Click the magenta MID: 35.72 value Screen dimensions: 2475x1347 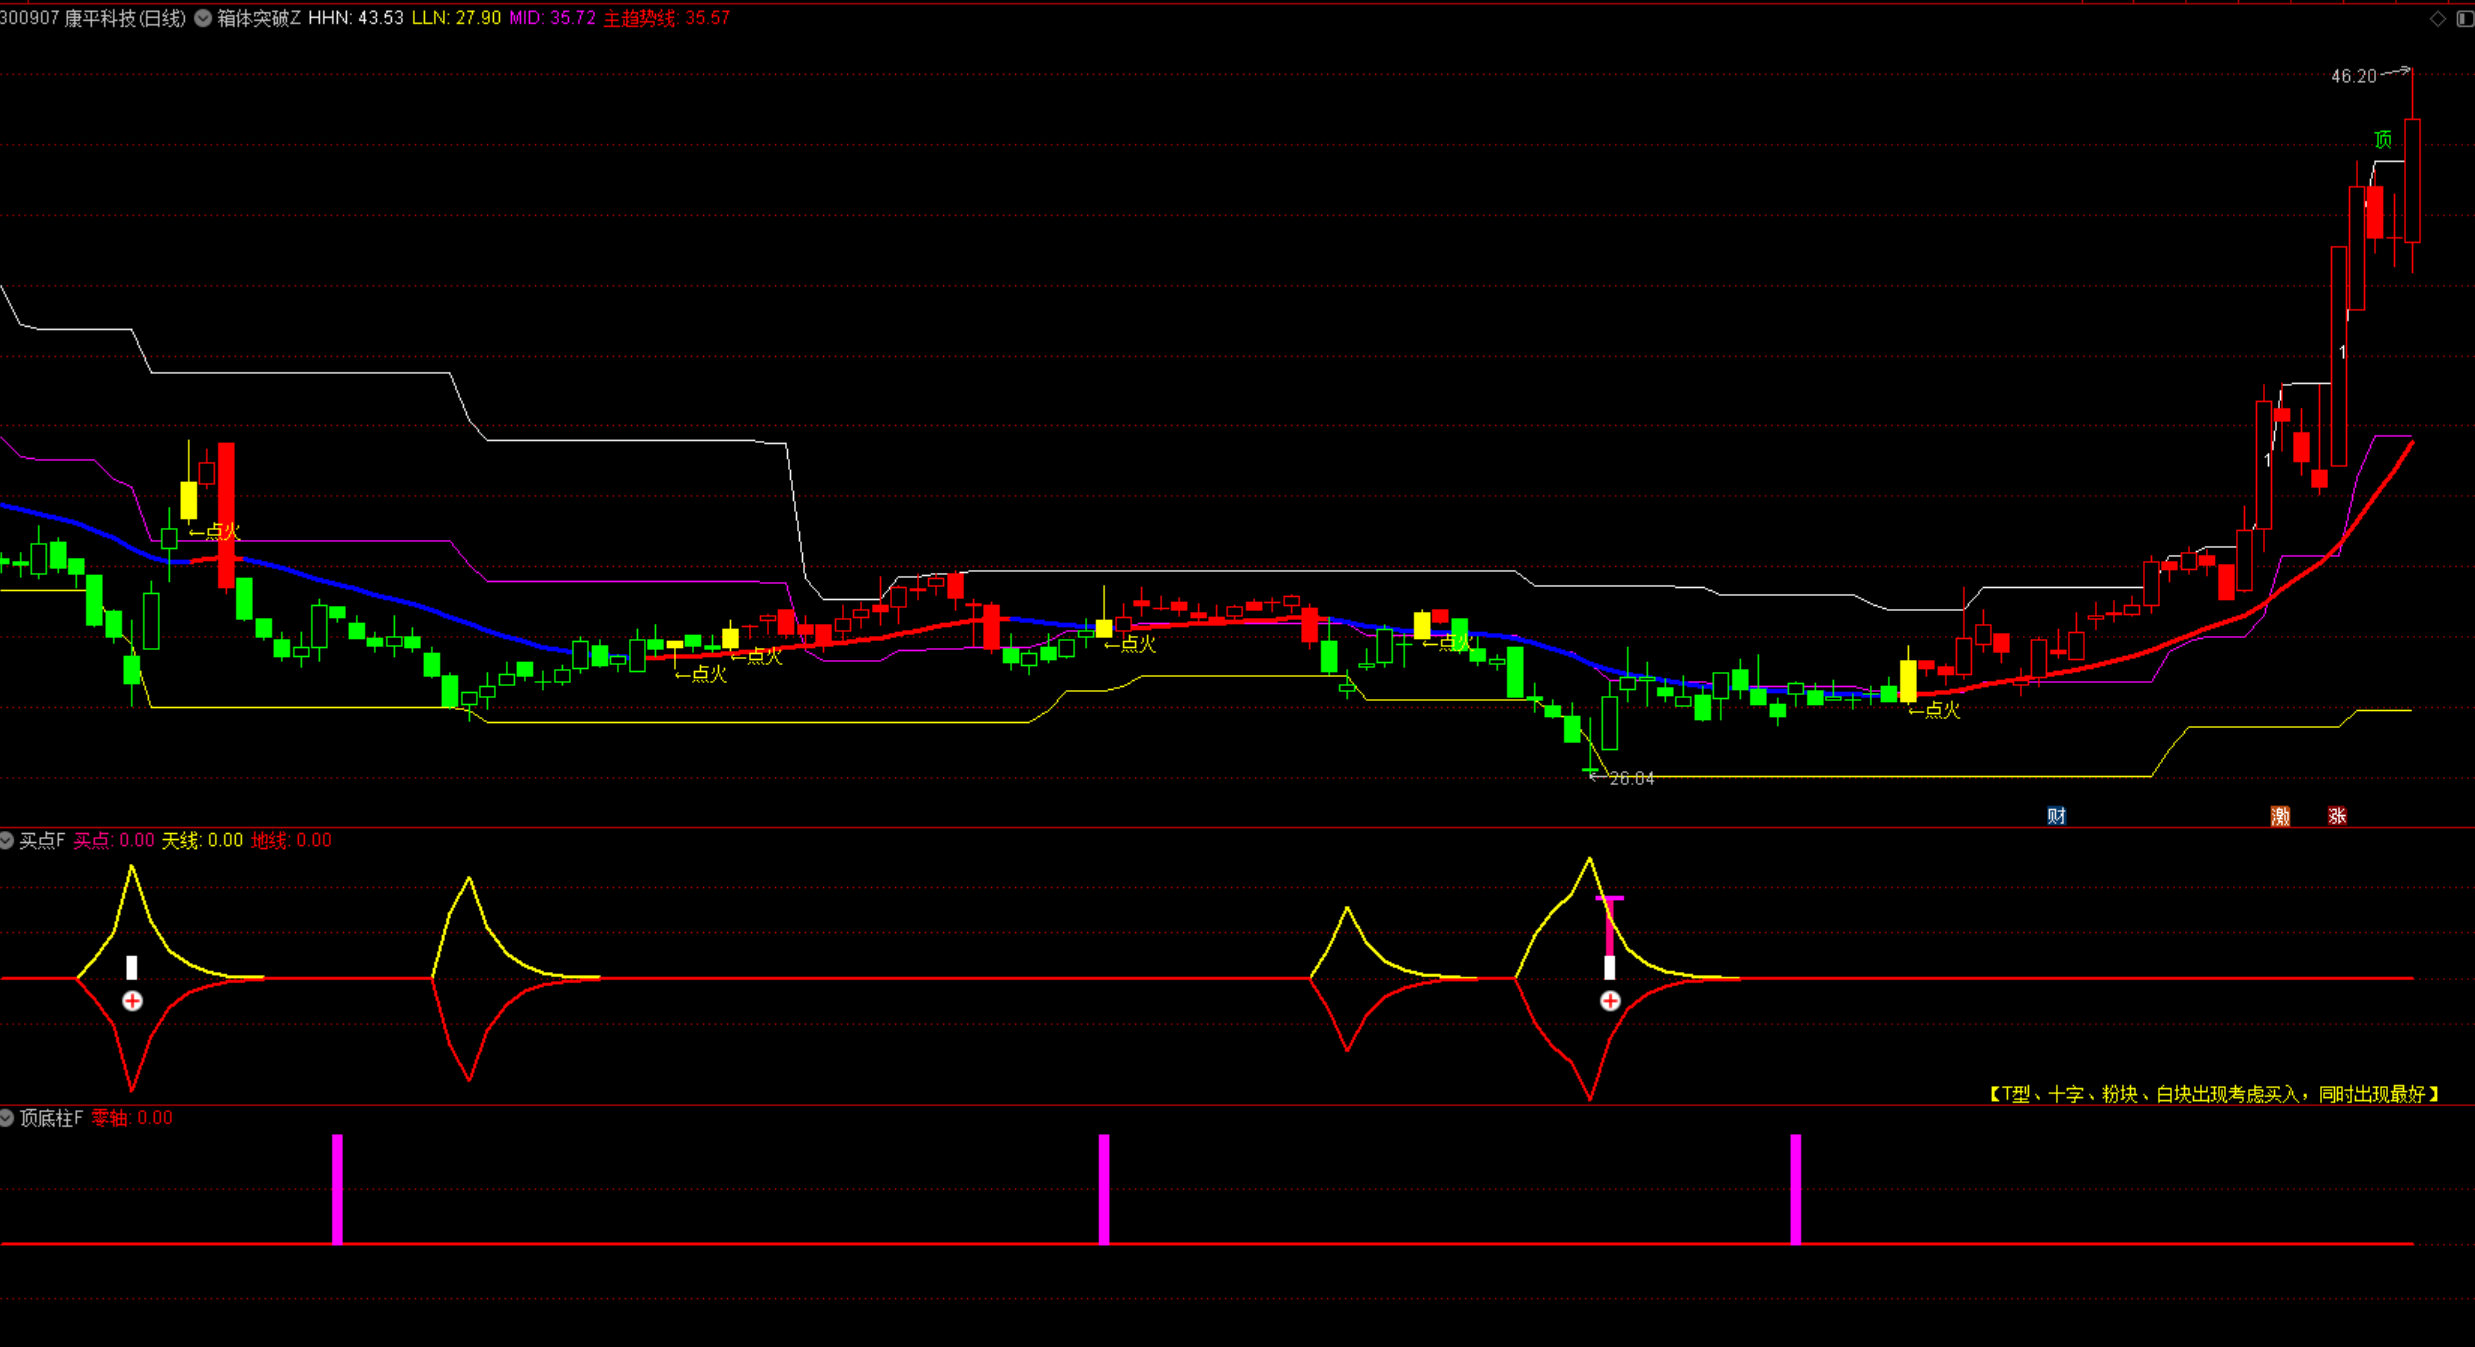(x=552, y=18)
